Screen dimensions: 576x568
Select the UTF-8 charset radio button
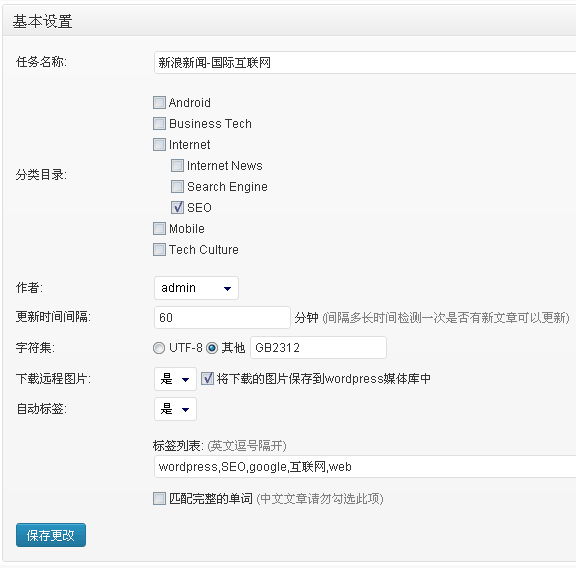click(x=159, y=348)
